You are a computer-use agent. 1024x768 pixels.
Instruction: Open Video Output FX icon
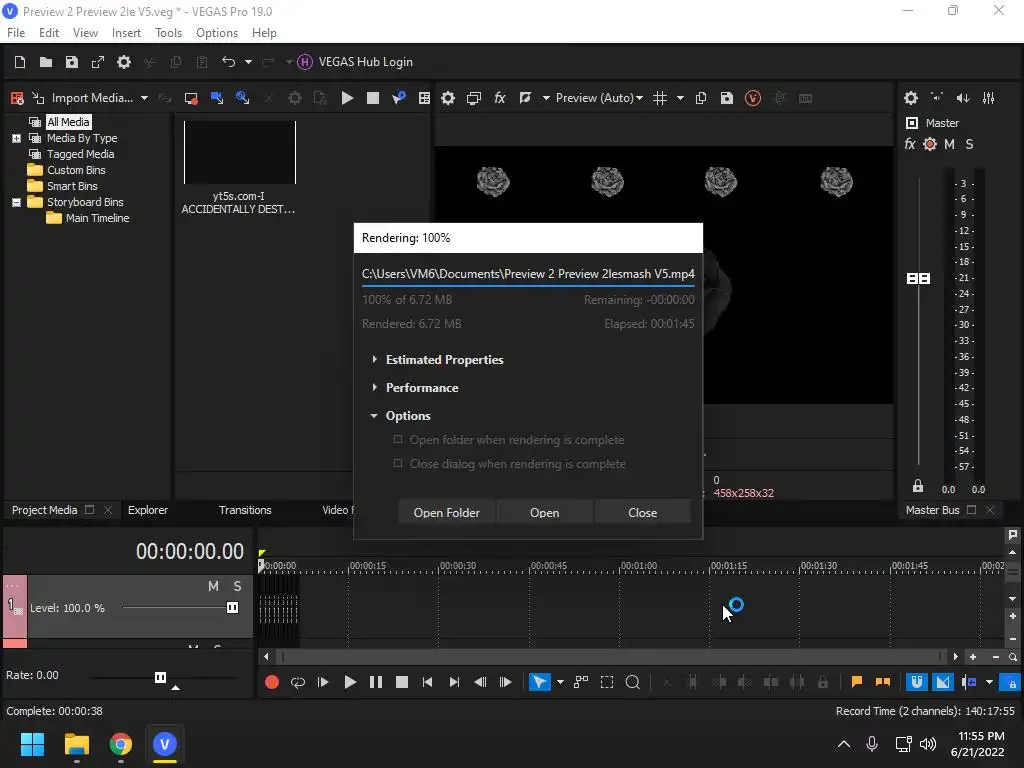(500, 98)
